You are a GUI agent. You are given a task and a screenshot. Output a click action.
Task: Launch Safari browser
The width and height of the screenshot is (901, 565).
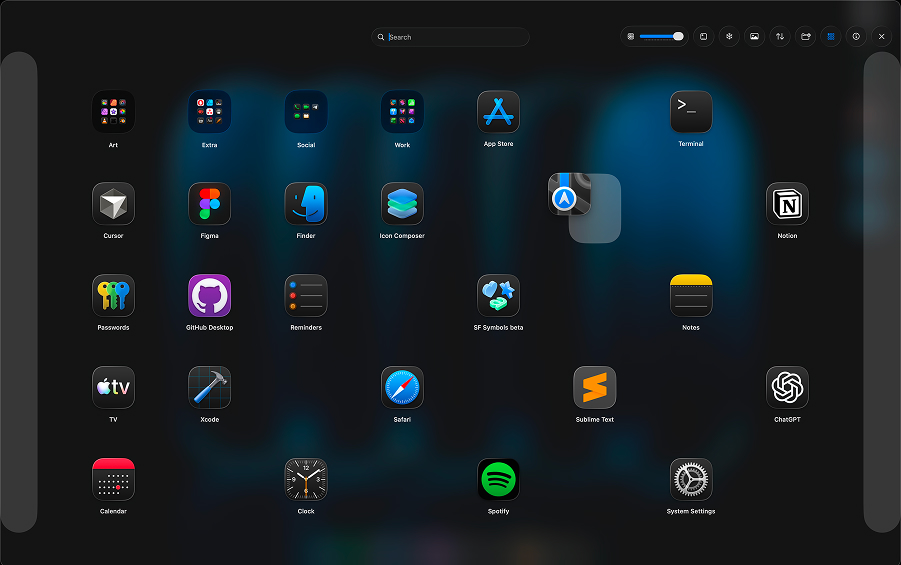tap(402, 387)
